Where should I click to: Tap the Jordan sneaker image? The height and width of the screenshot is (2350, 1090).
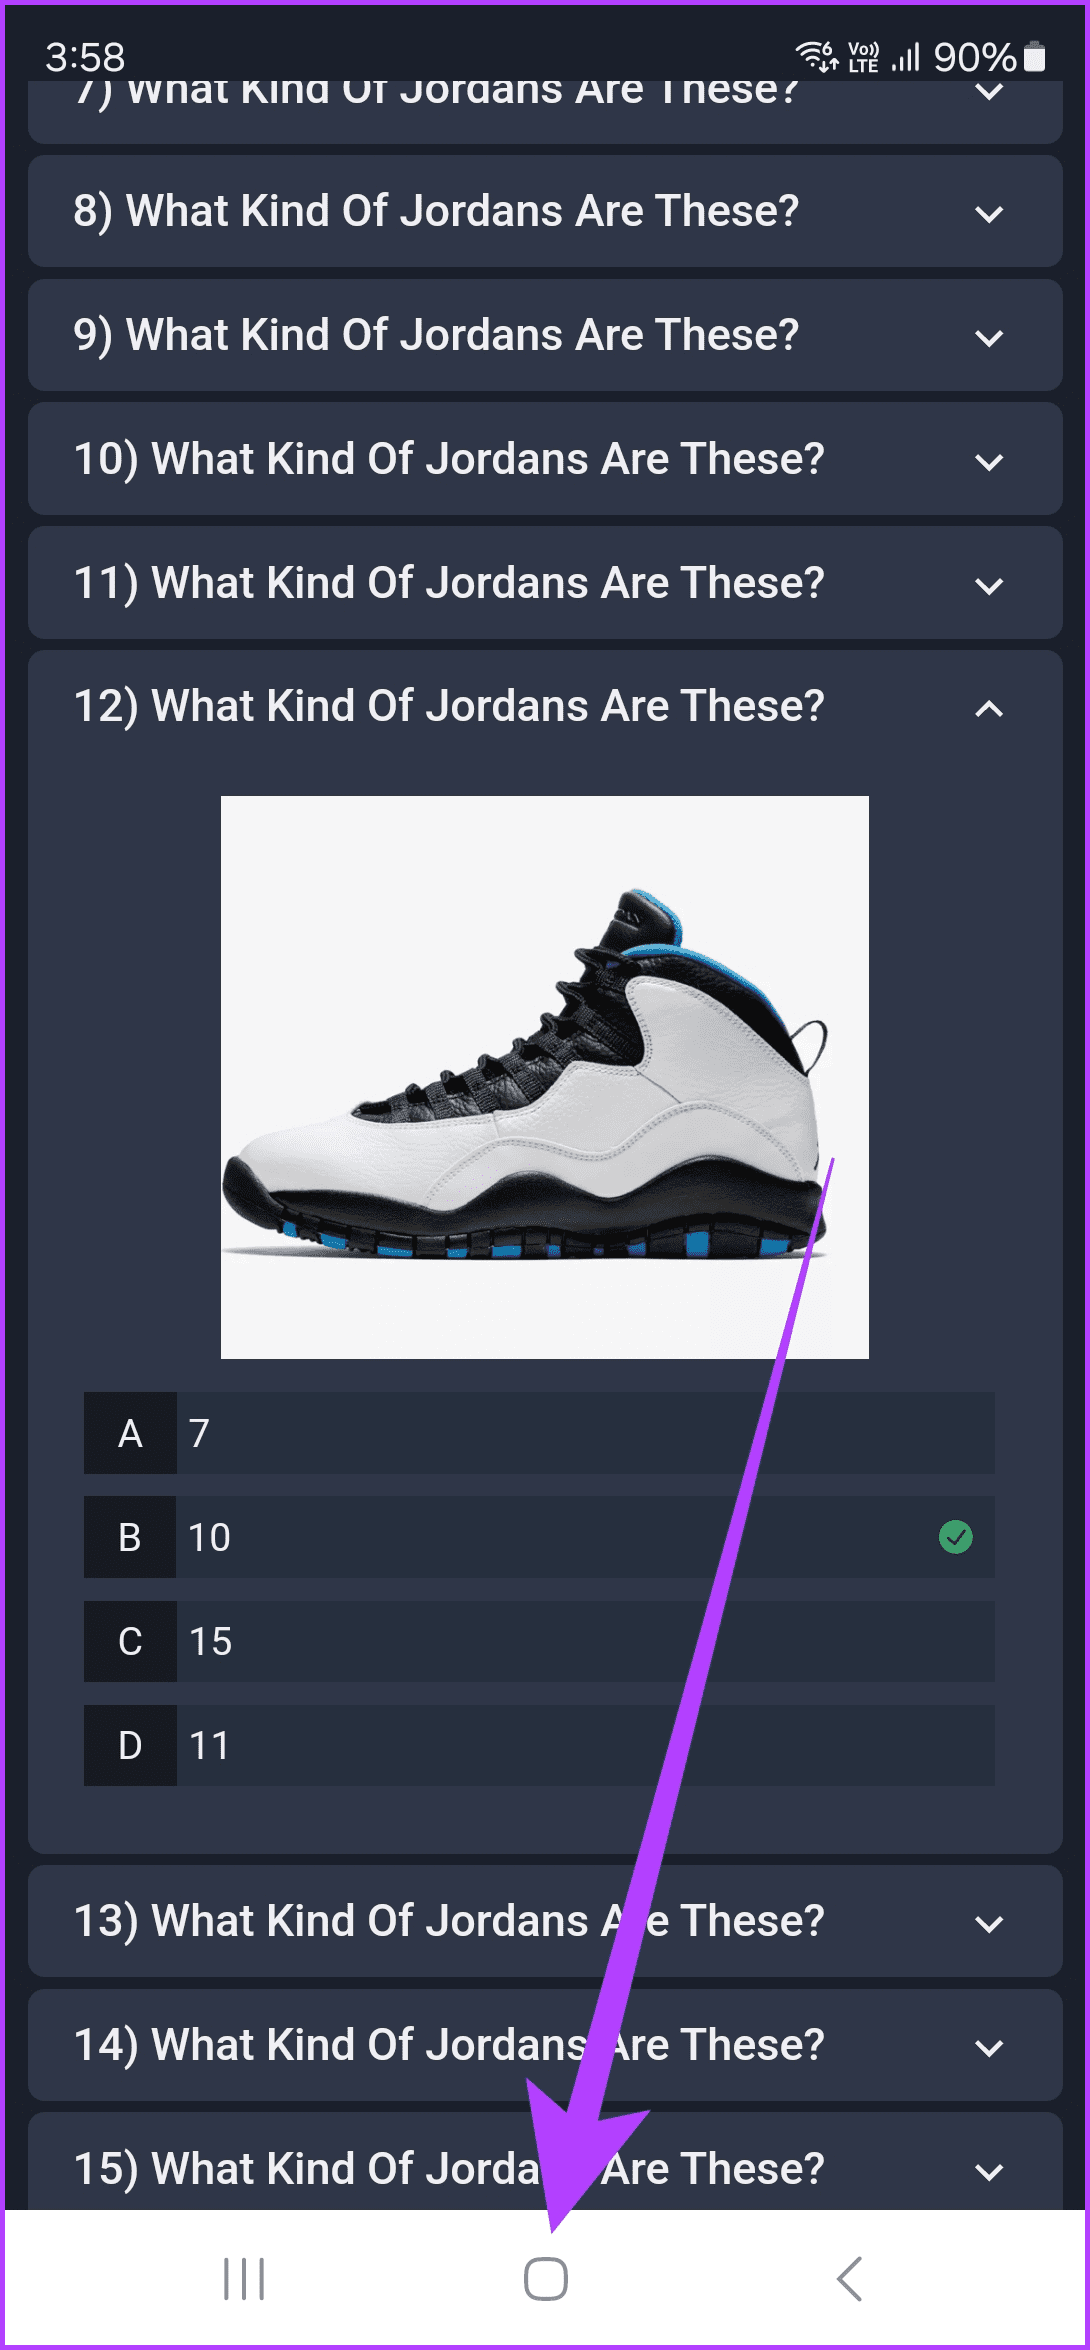click(x=545, y=1077)
